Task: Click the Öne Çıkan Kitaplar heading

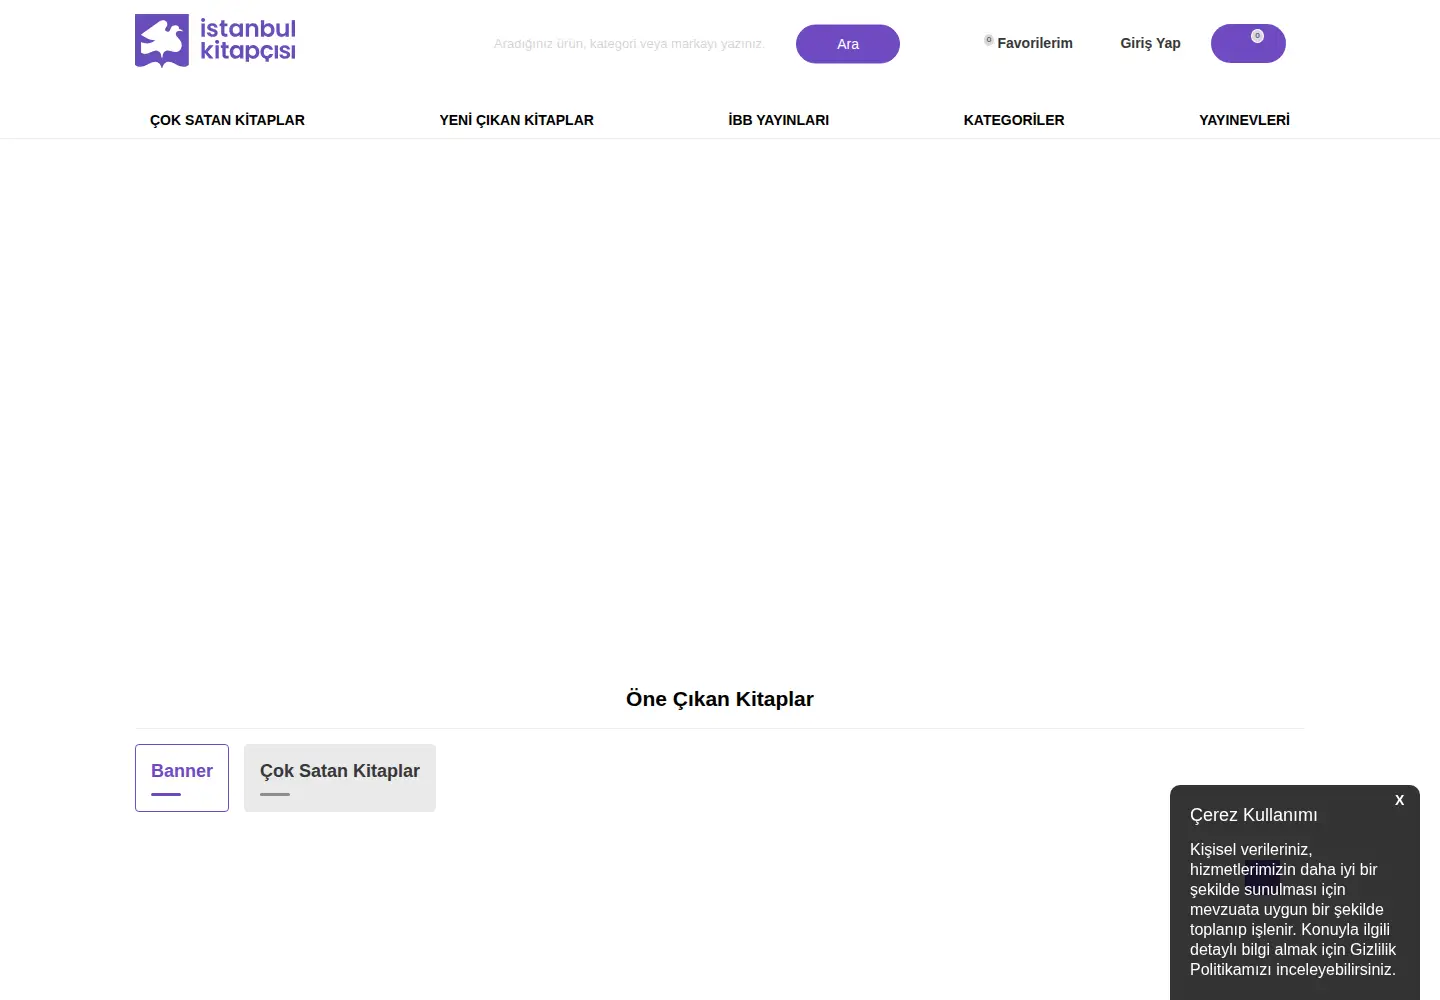Action: point(720,699)
